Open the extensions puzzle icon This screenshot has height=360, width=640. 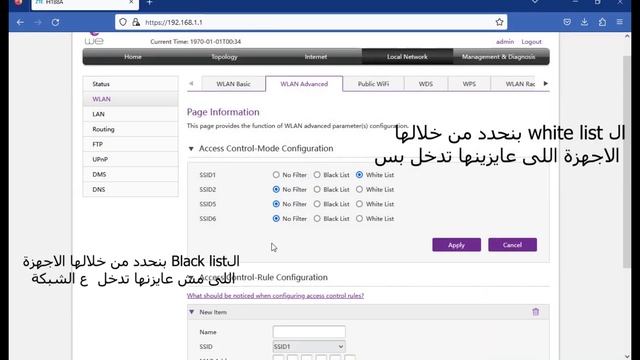click(602, 22)
